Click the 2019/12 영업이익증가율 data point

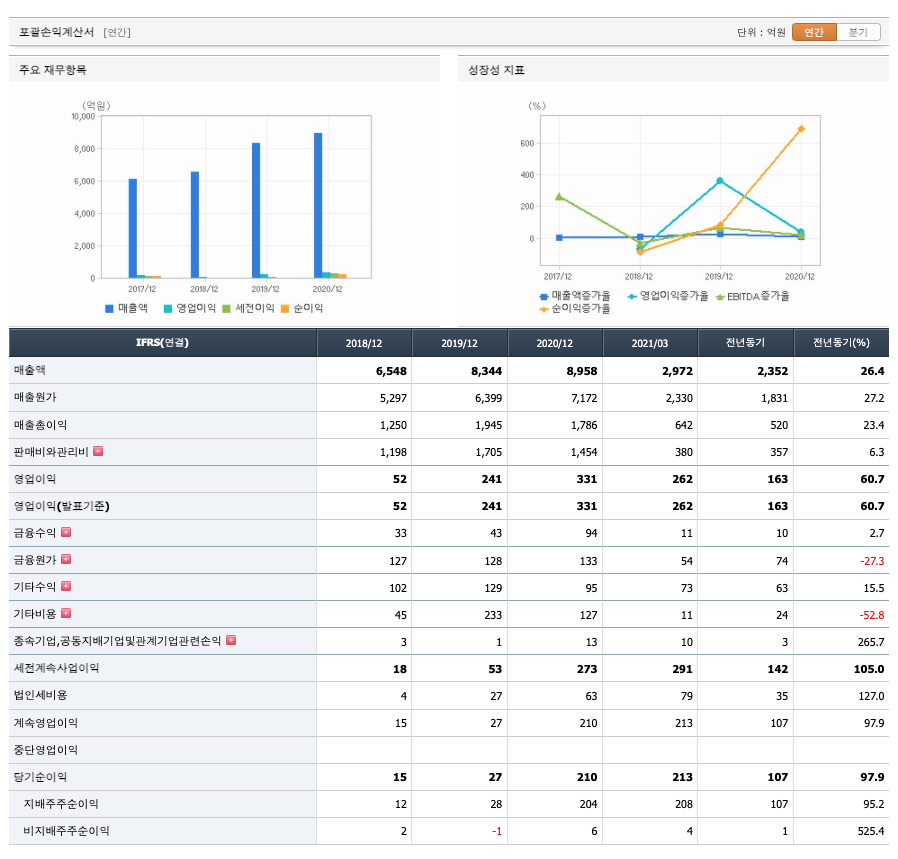tap(720, 180)
